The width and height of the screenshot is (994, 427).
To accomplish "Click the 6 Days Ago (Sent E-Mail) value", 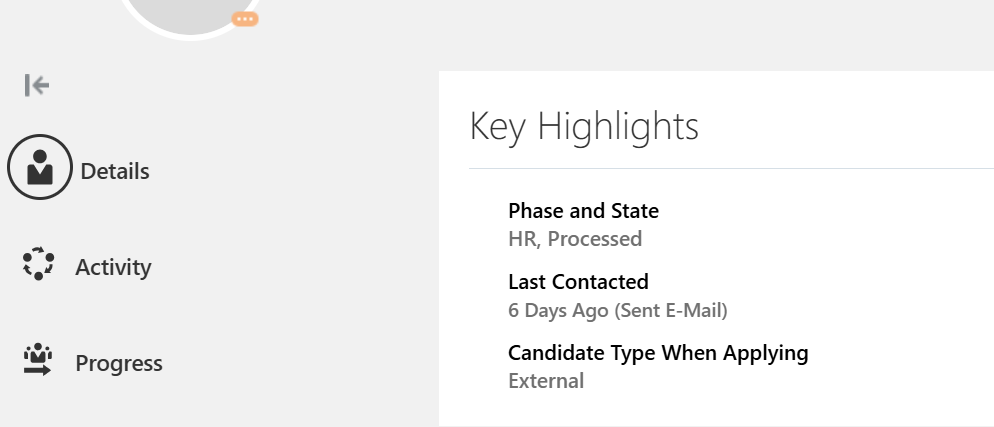I will [x=617, y=310].
